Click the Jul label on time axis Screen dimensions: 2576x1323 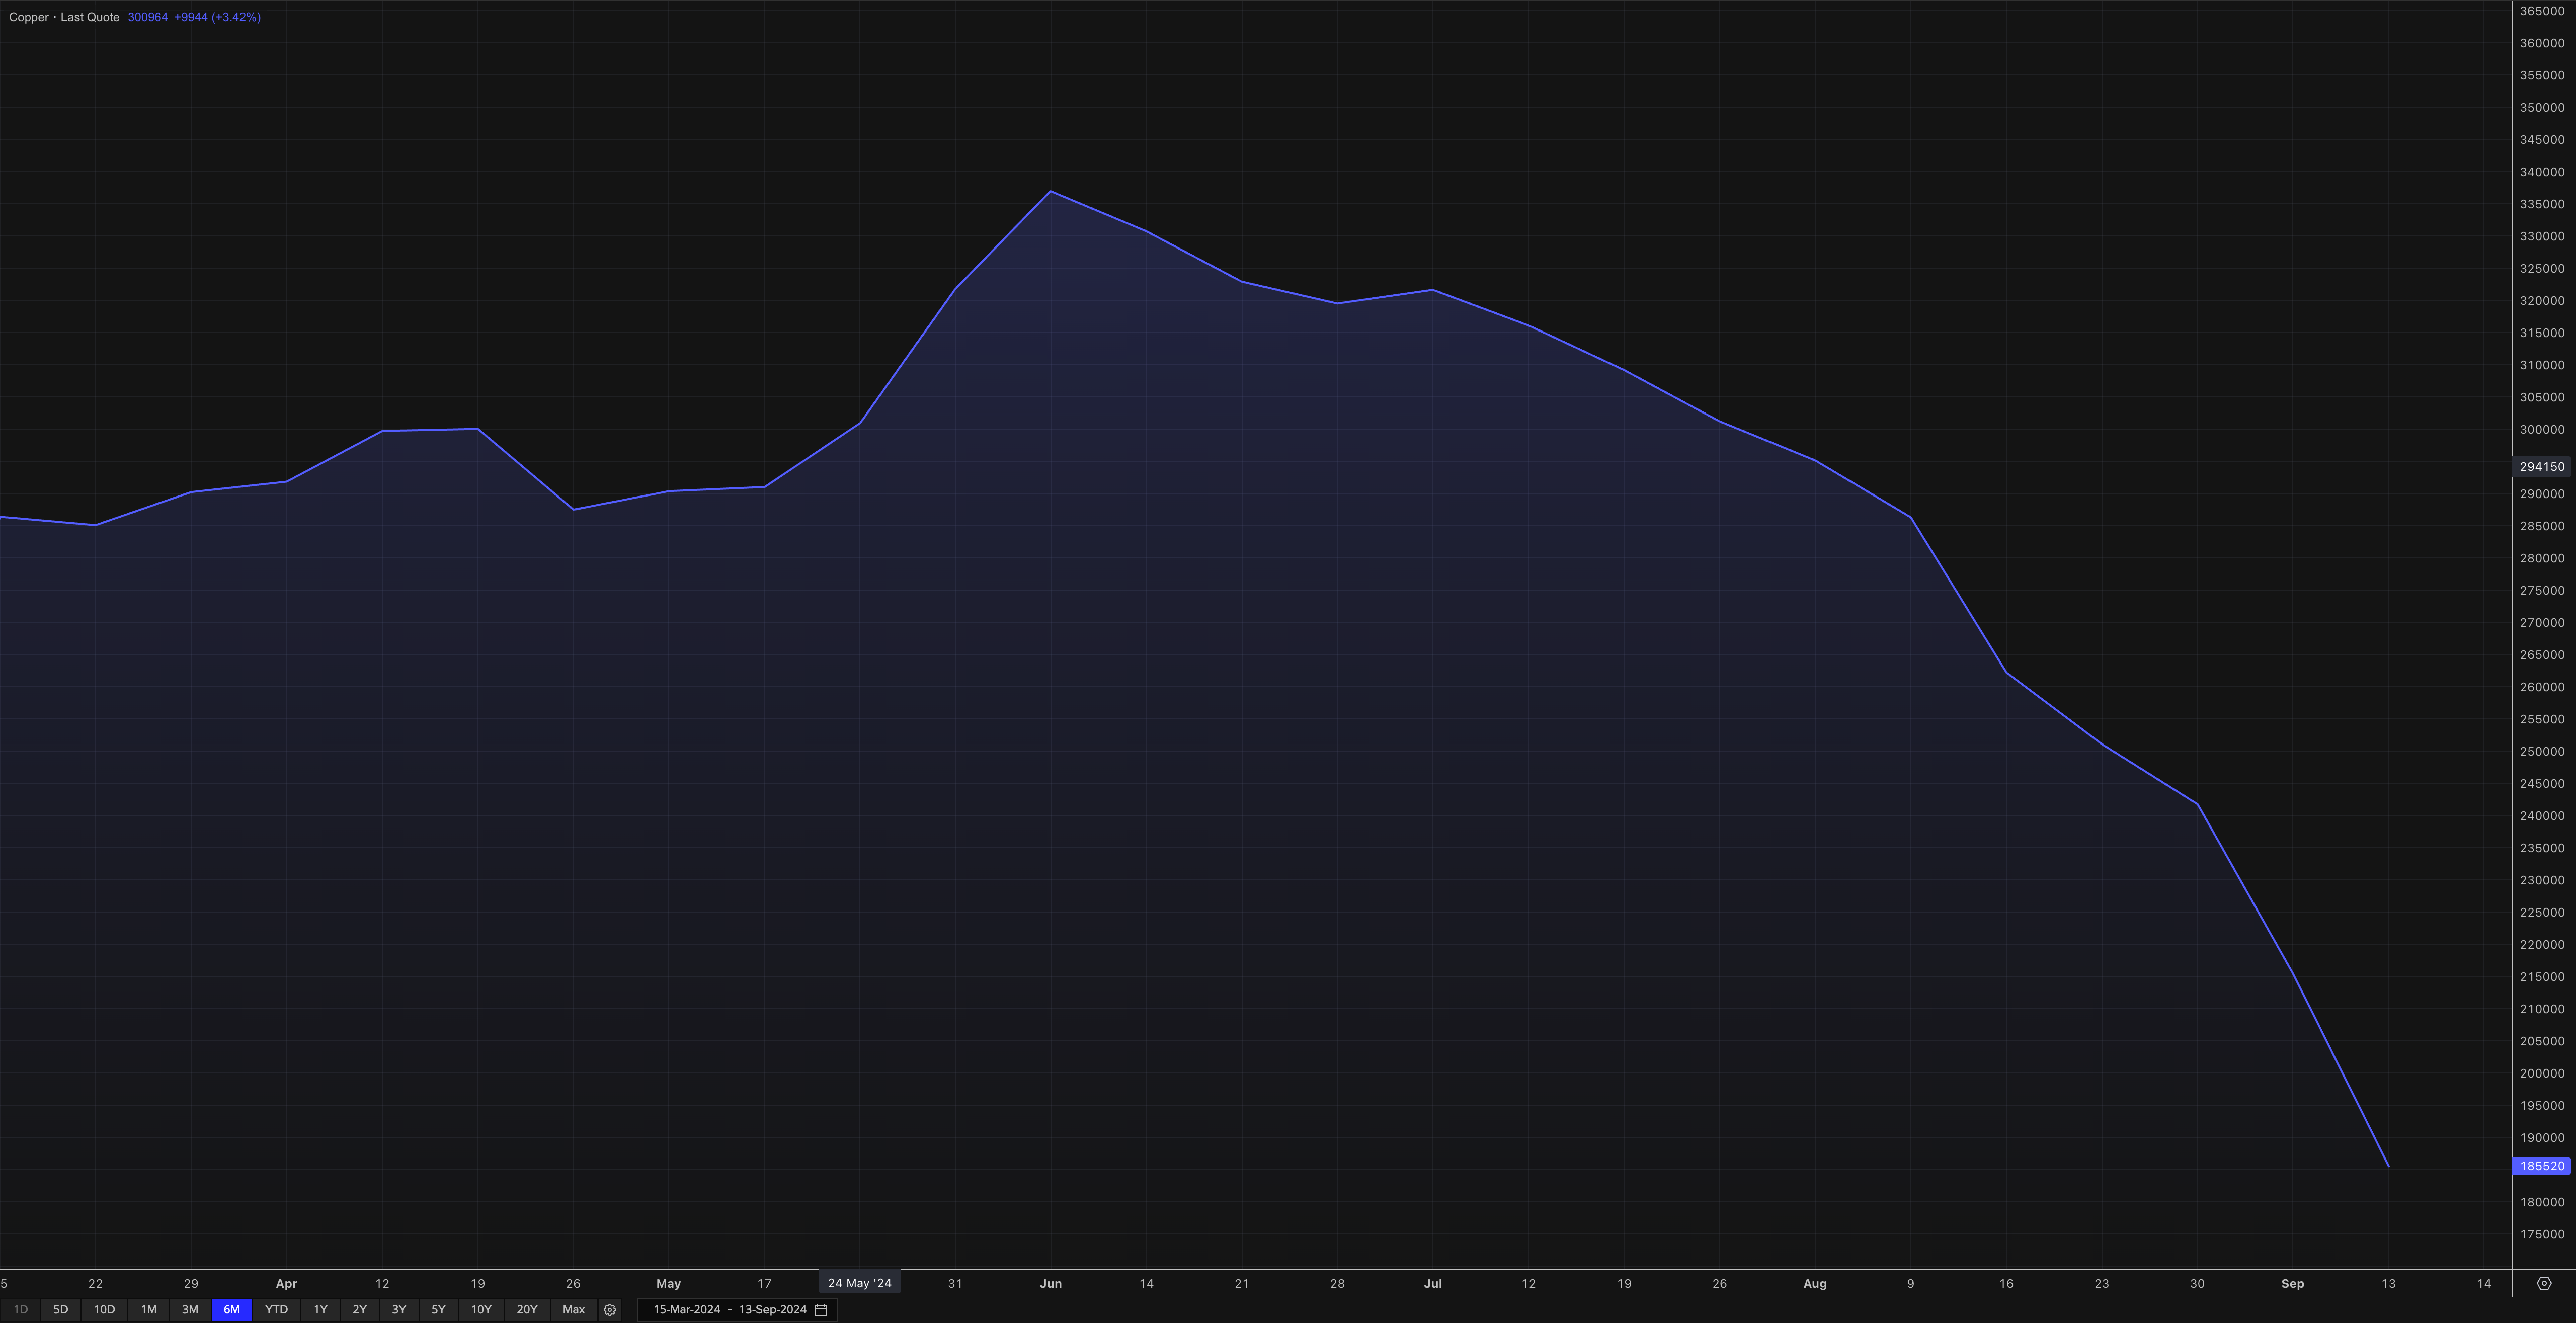[1433, 1284]
